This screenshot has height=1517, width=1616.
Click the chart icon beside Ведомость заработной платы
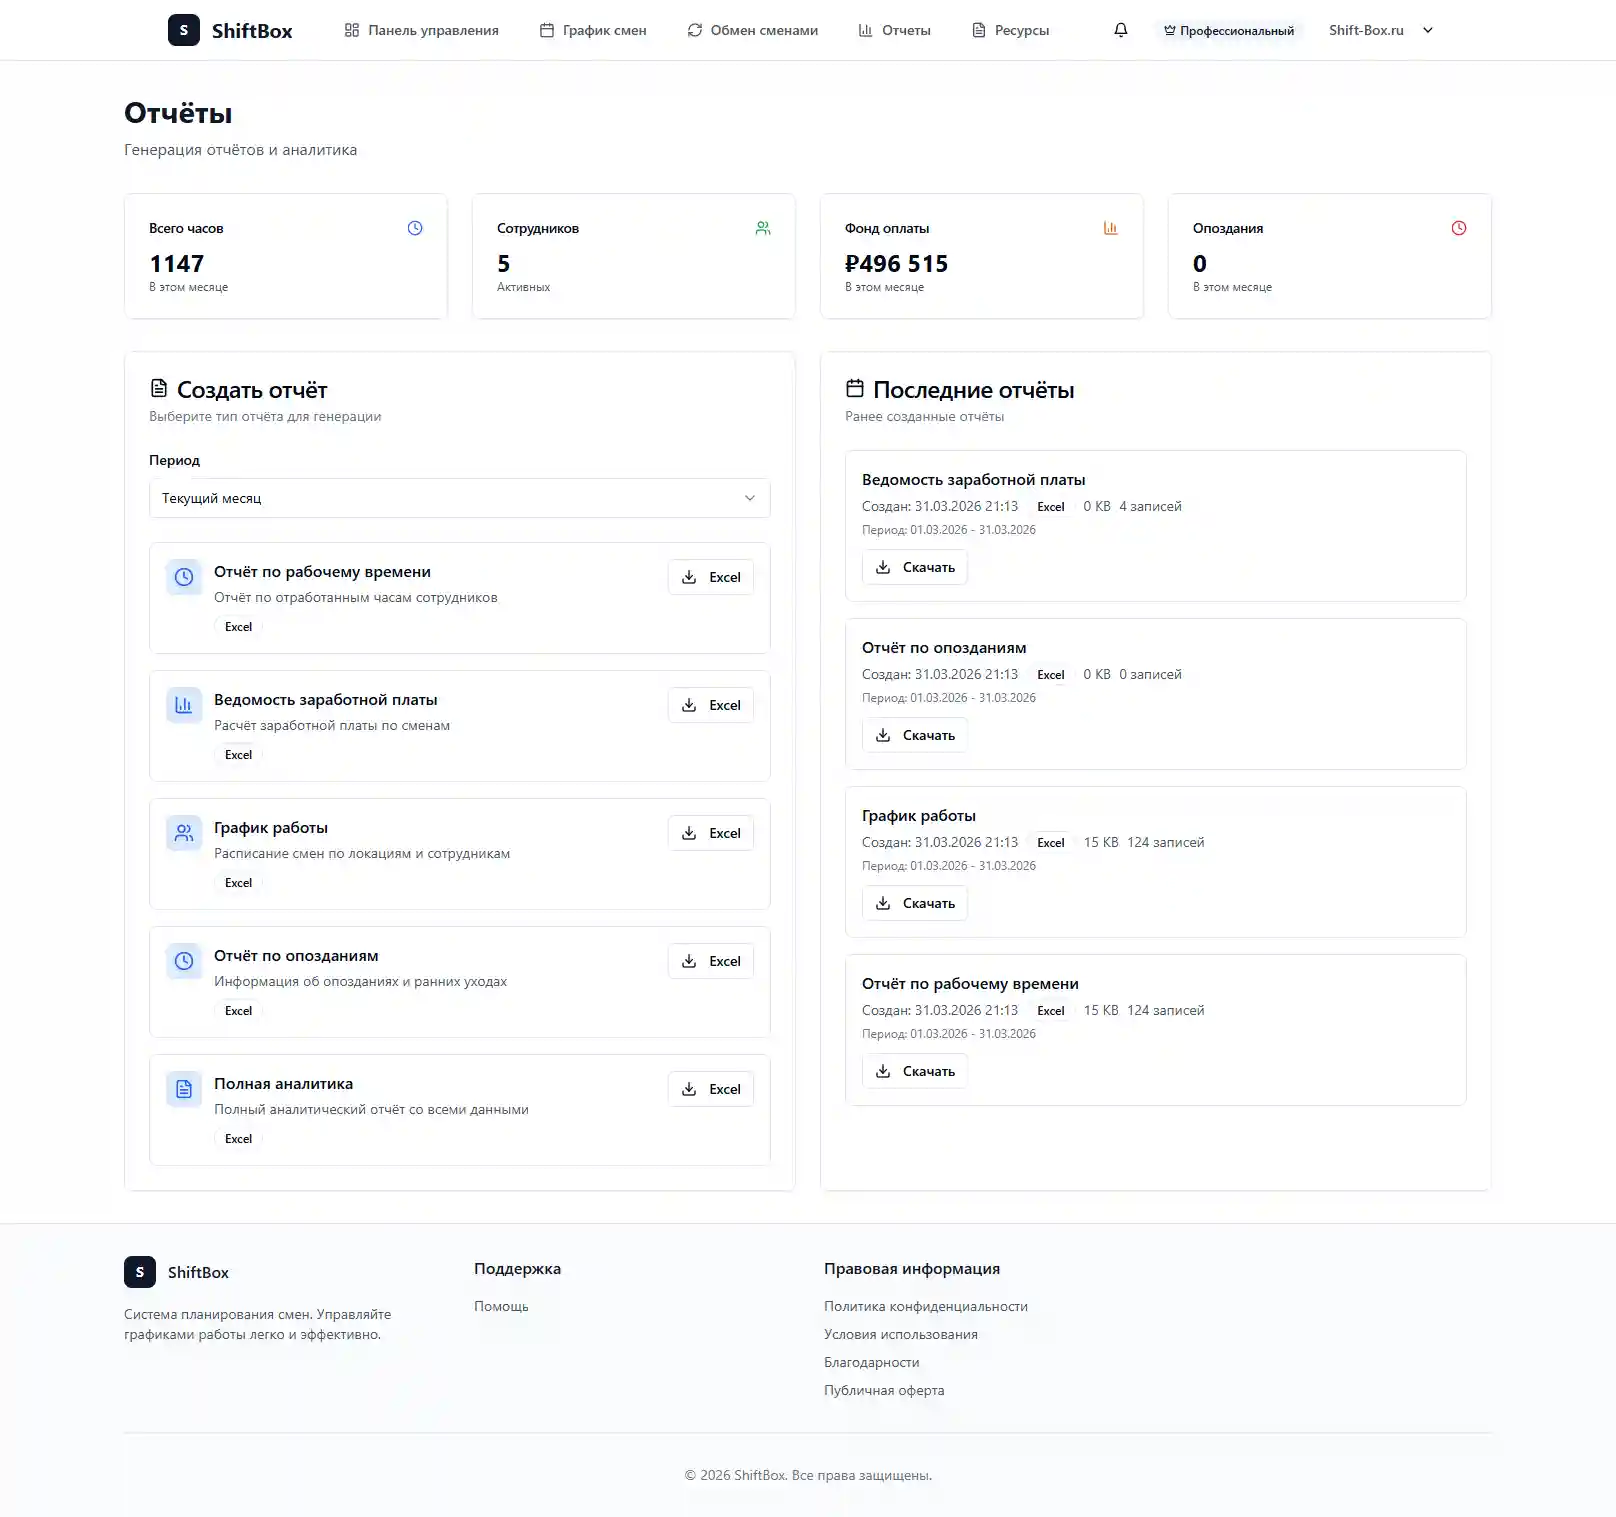183,705
